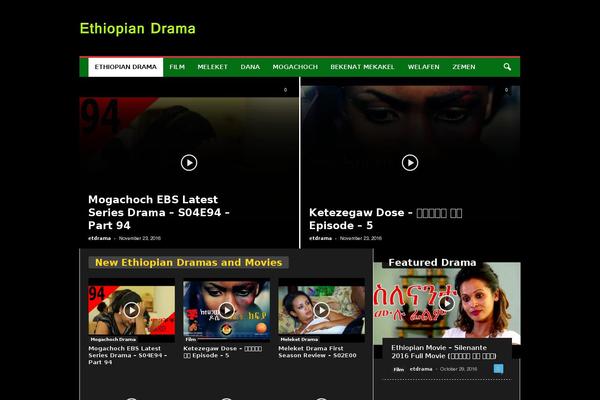Play the Mogachoch S04E94 featured video
Image resolution: width=600 pixels, height=400 pixels.
pos(189,163)
